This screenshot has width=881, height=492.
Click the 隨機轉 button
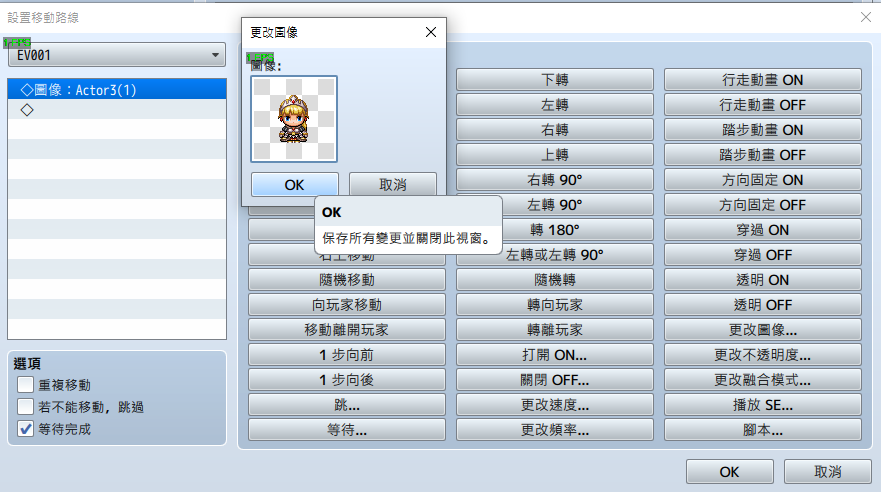555,280
